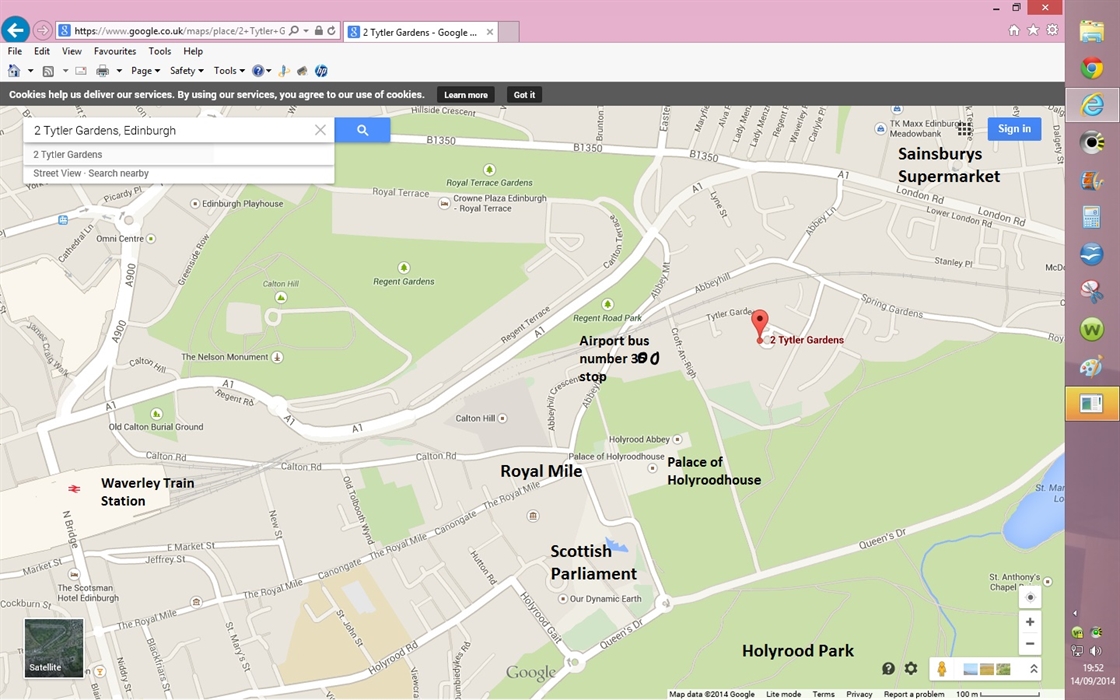Switch map to Satellite view
Viewport: 1120px width, 700px height.
pos(54,648)
